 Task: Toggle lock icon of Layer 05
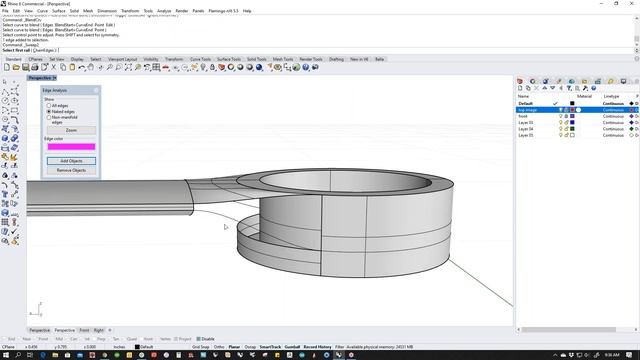click(x=566, y=135)
